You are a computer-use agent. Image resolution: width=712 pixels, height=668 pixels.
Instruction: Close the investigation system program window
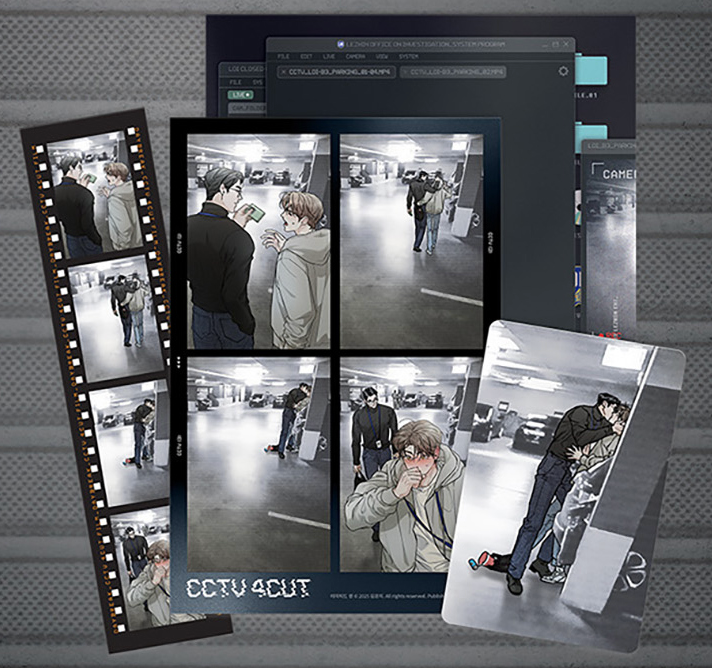566,45
